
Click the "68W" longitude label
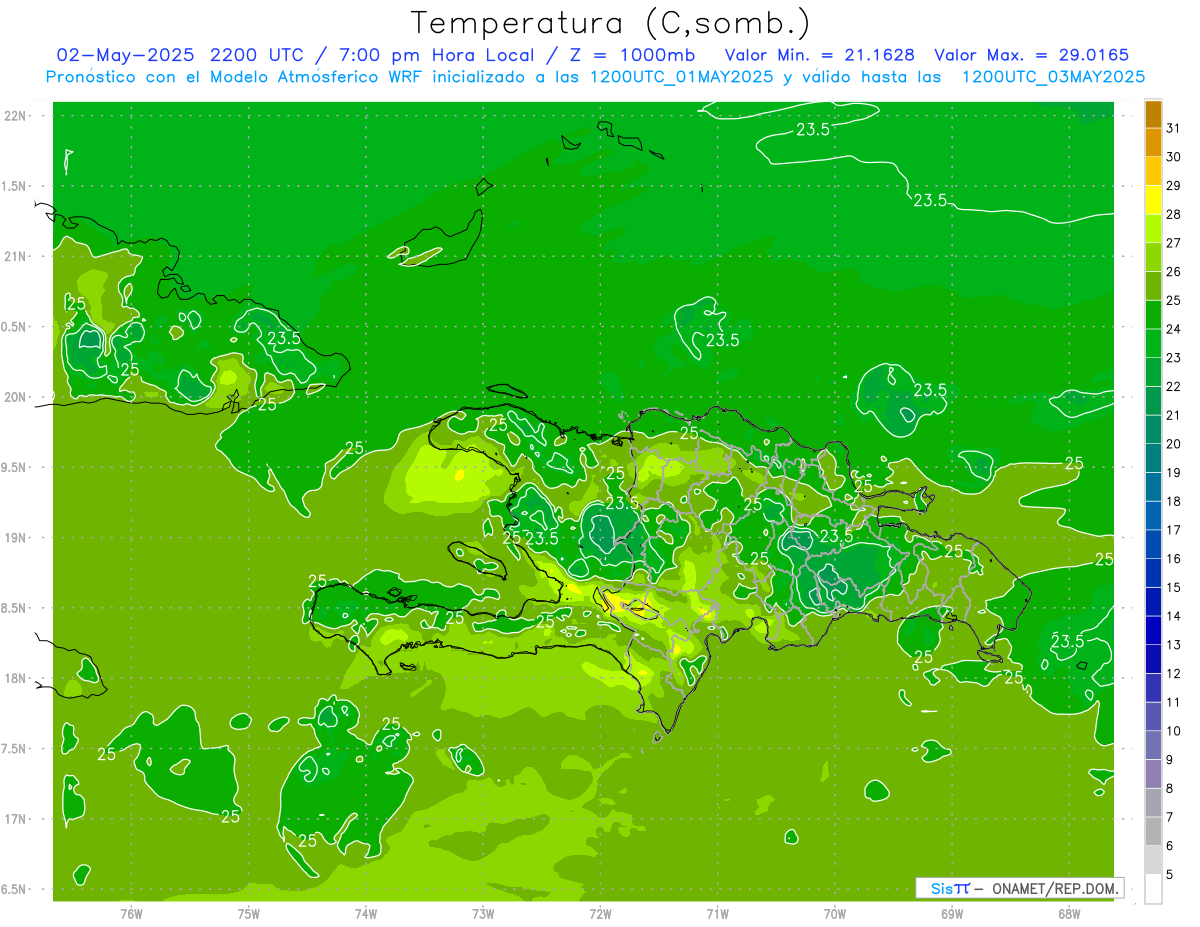[x=1069, y=913]
